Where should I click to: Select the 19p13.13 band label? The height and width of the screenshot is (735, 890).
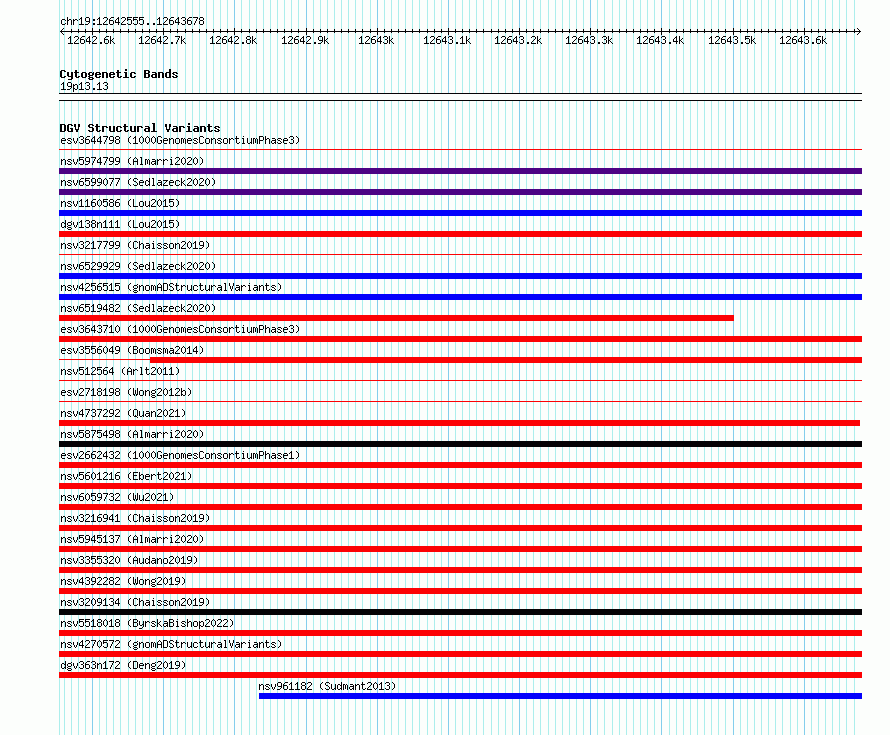pos(84,86)
